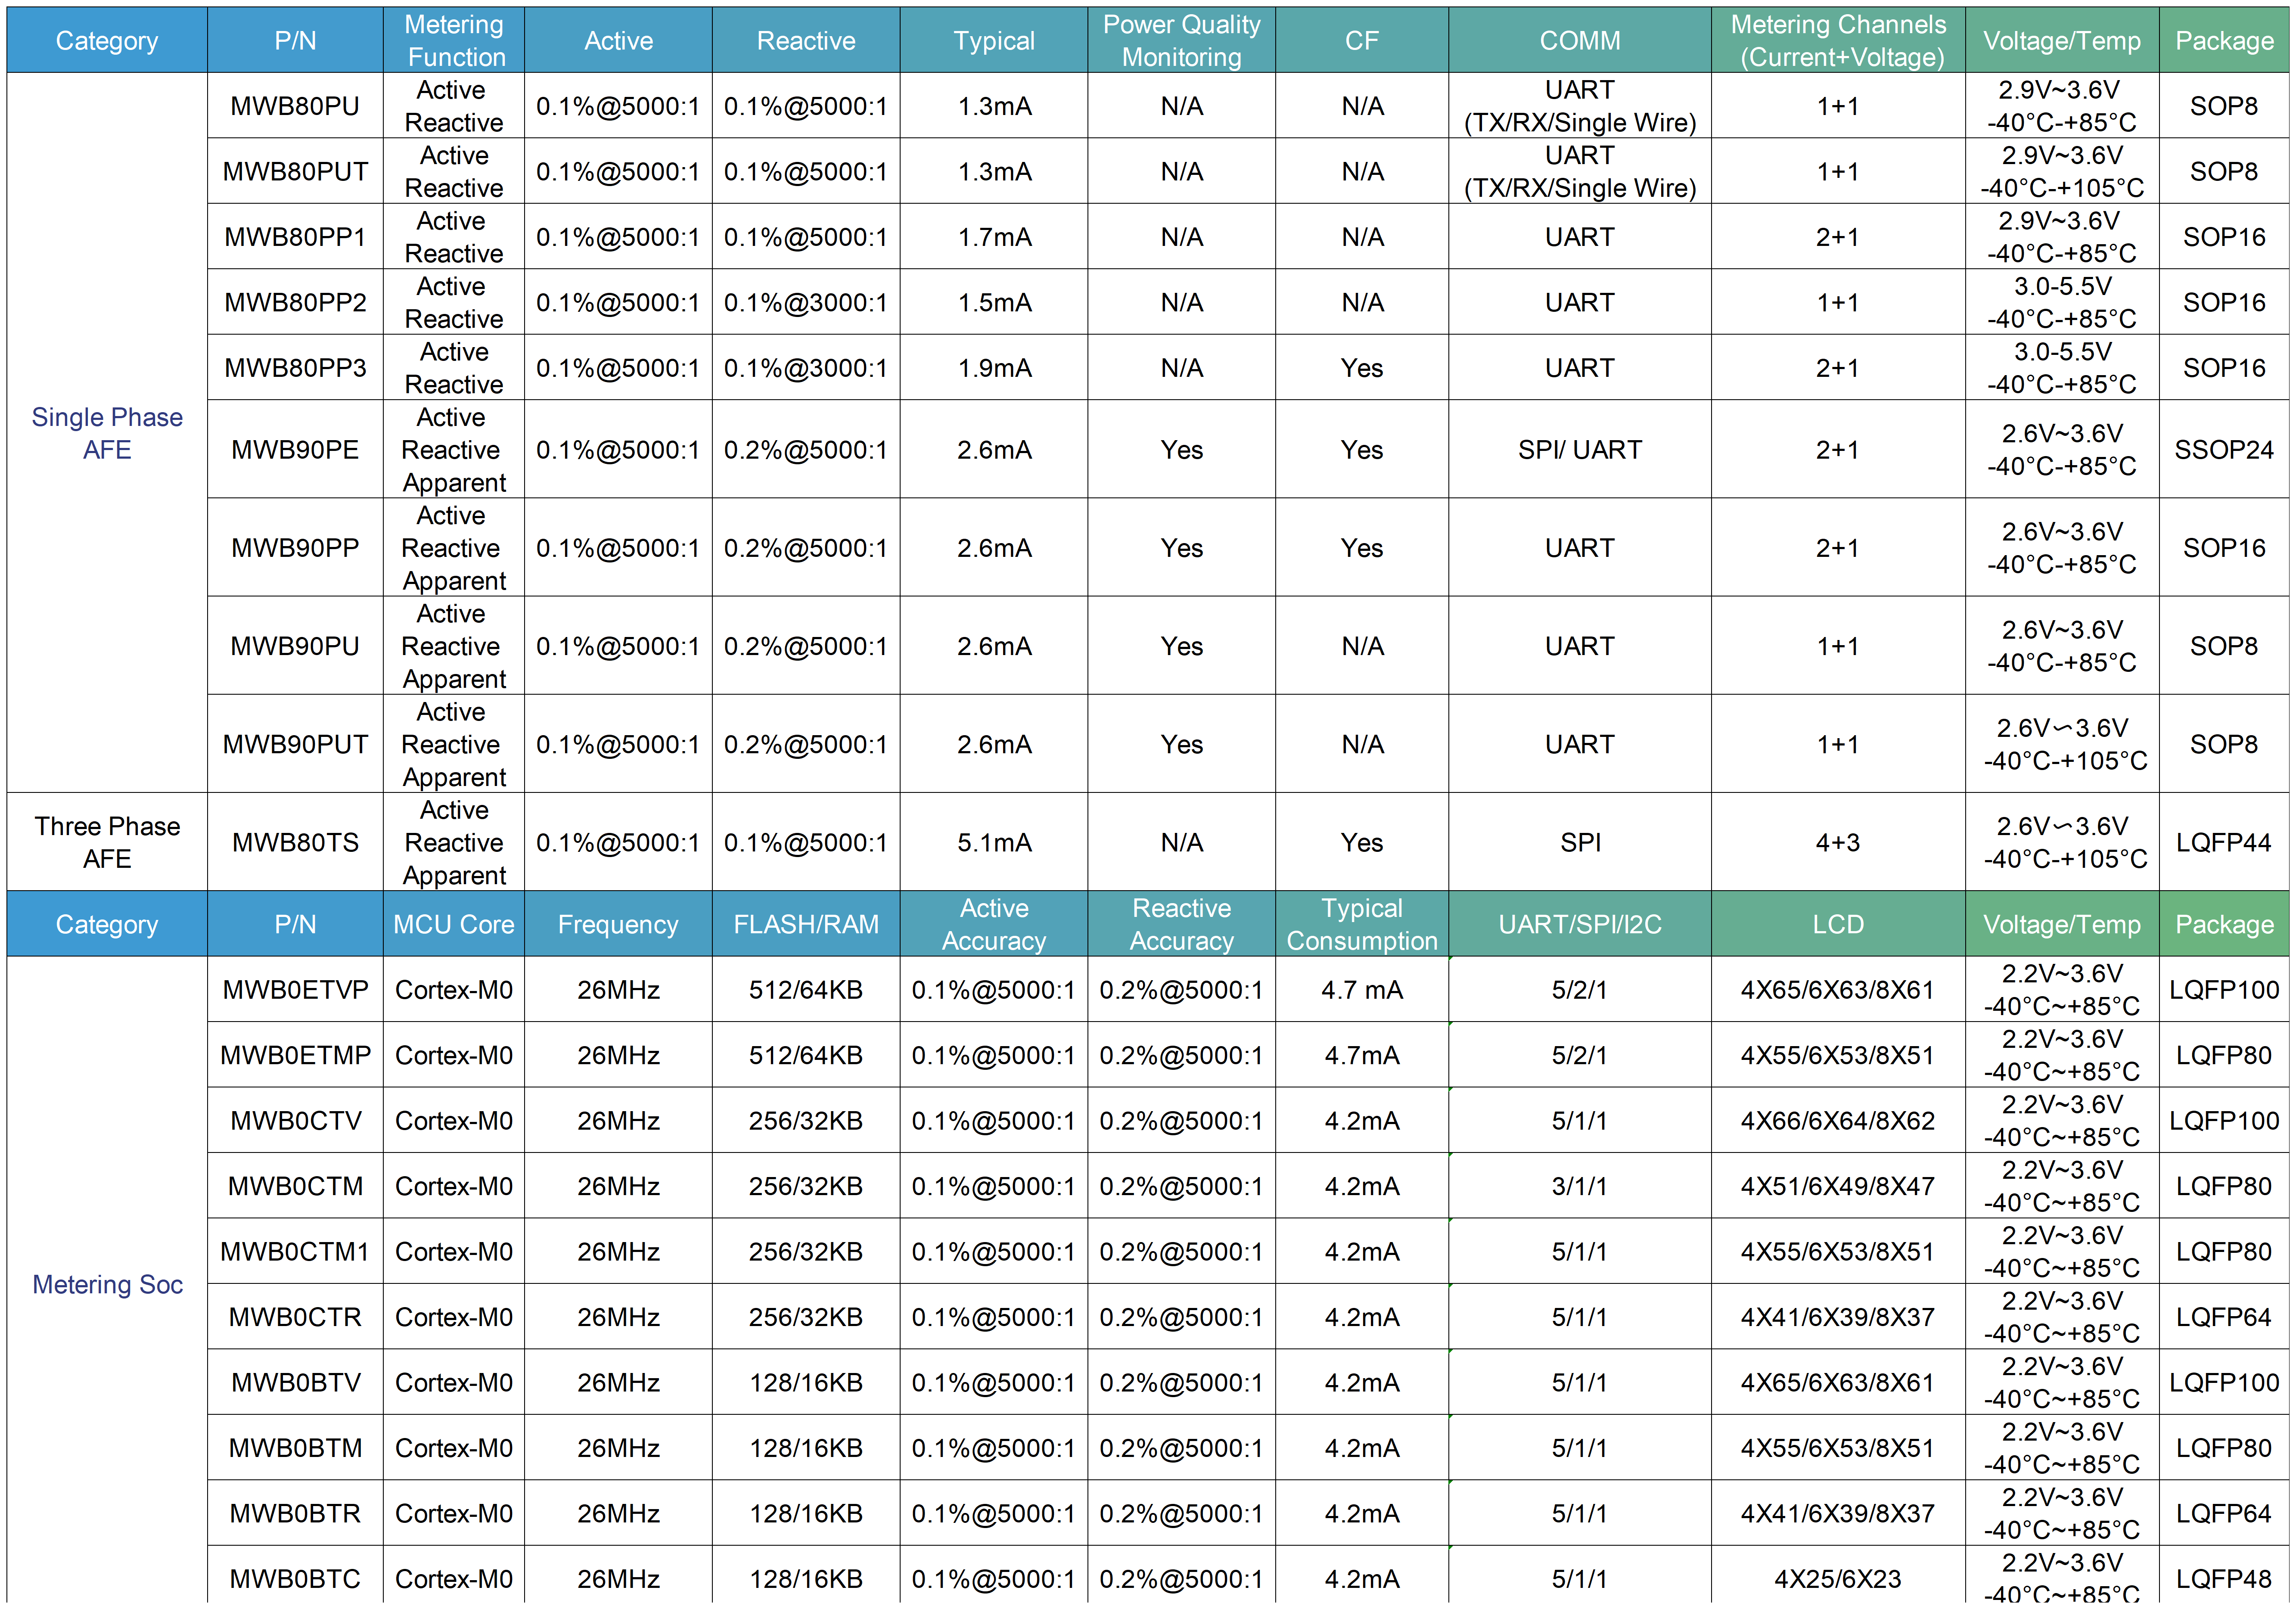Click the MWB0CTV part number
2296x1609 pixels.
tap(295, 1121)
